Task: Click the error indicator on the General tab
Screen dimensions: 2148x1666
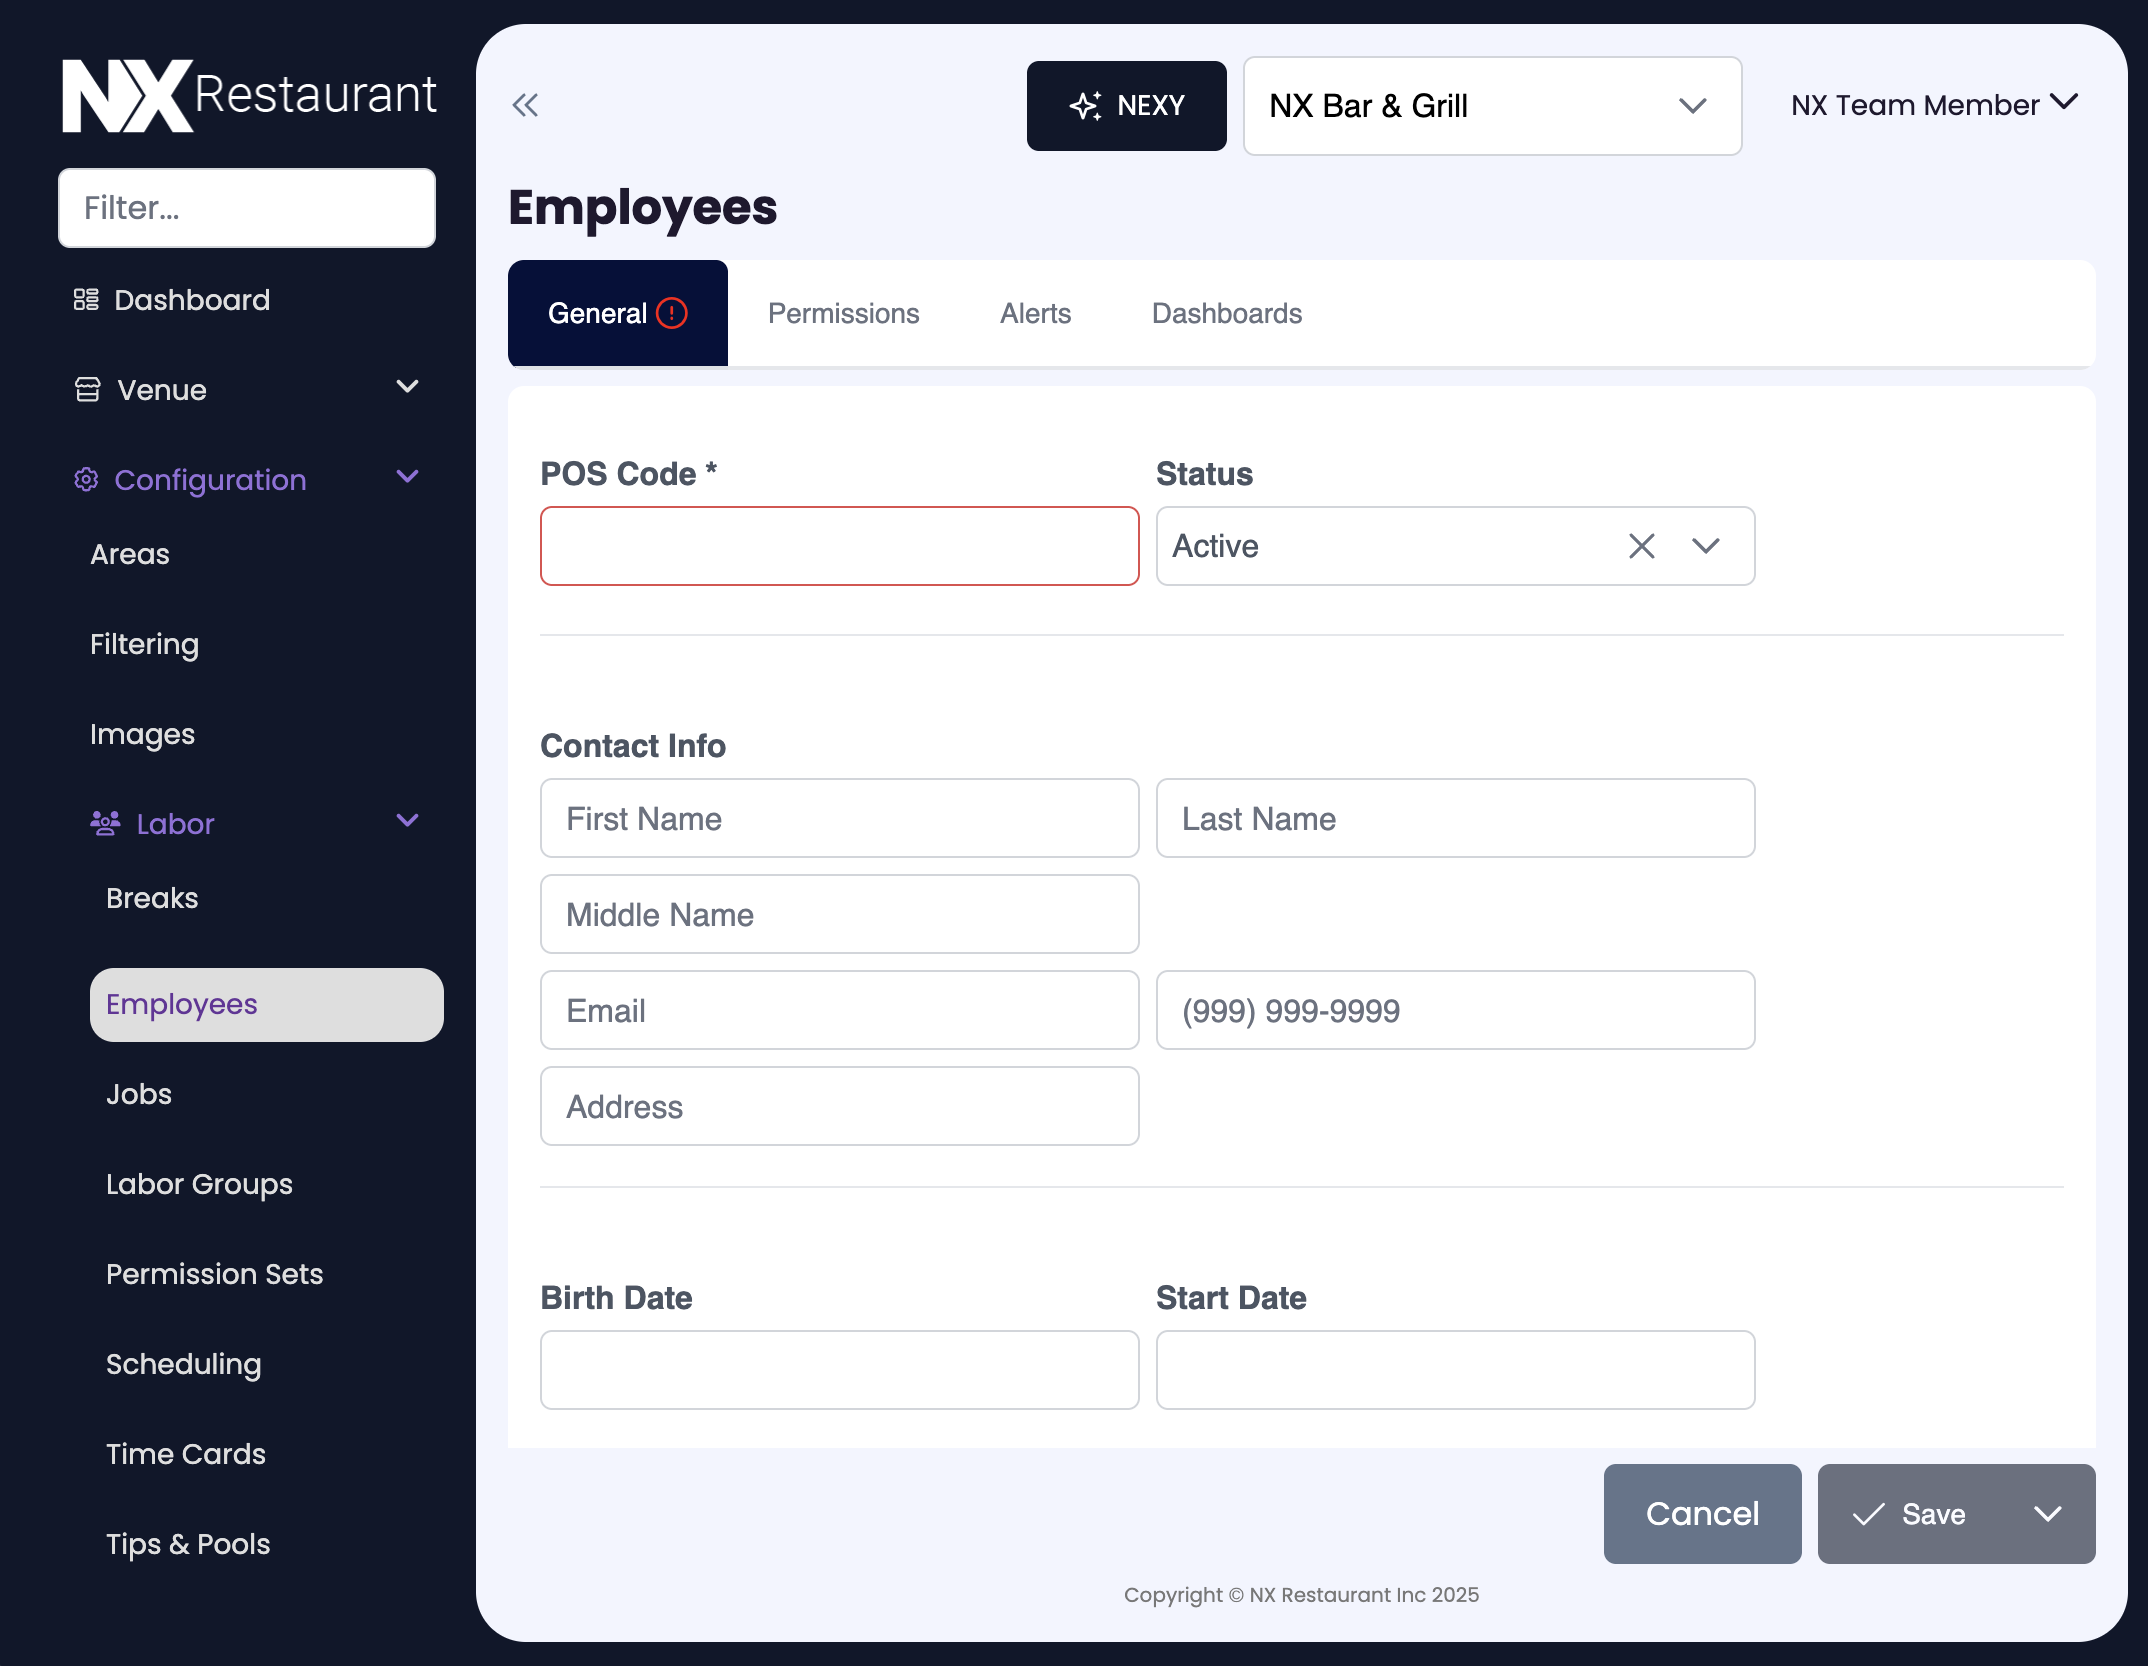Action: click(671, 313)
